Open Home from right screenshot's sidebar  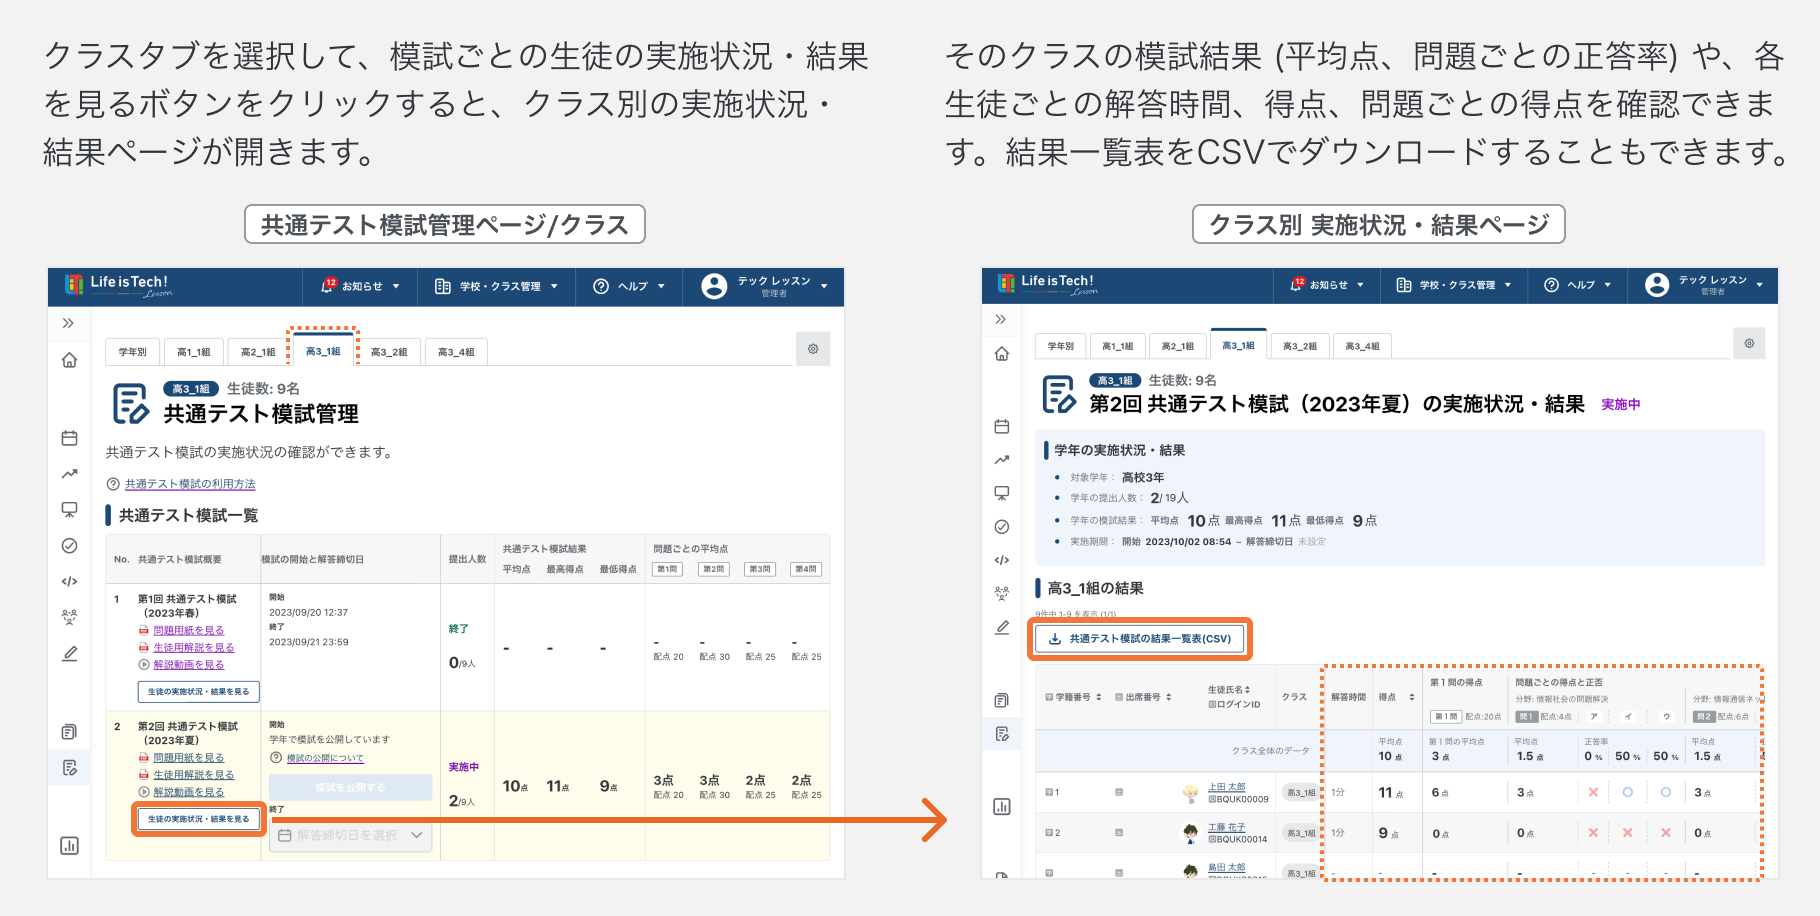(x=1002, y=354)
